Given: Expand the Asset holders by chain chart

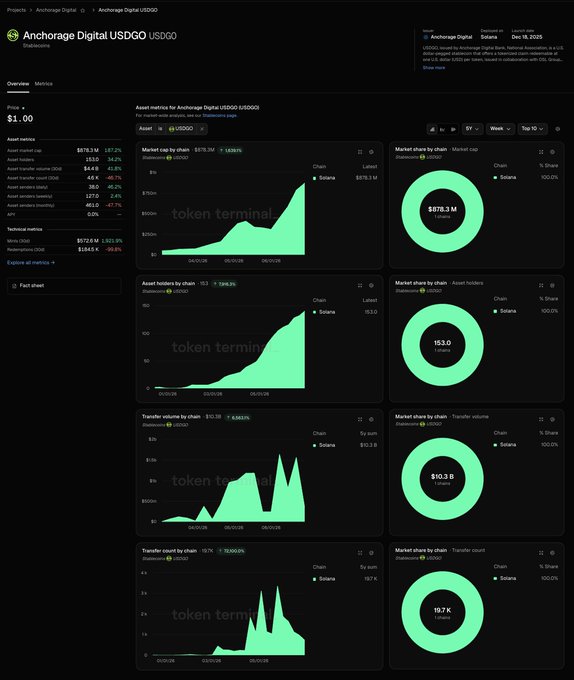Looking at the screenshot, I should click(x=360, y=285).
